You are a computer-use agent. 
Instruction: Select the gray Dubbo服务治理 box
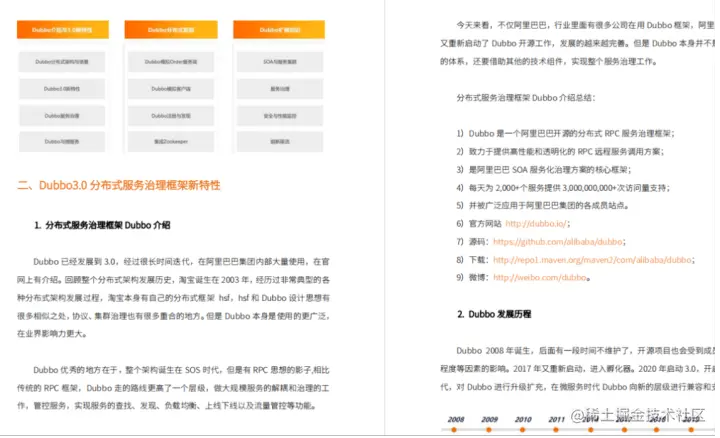[x=62, y=116]
